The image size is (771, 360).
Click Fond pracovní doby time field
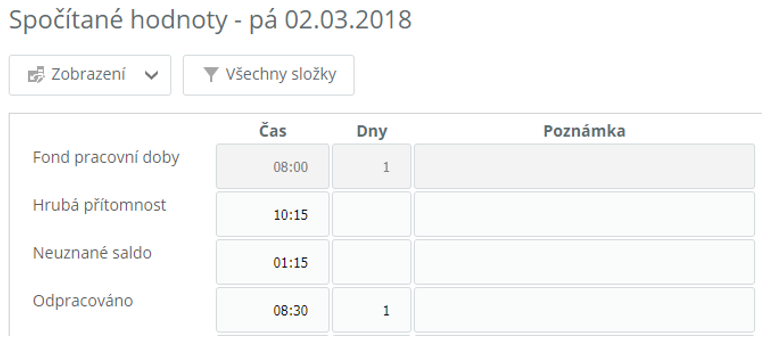pos(272,166)
